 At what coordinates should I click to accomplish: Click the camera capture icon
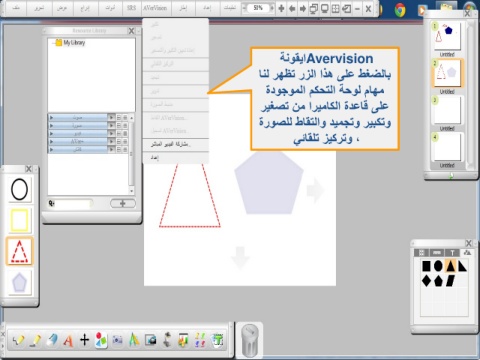(151, 340)
